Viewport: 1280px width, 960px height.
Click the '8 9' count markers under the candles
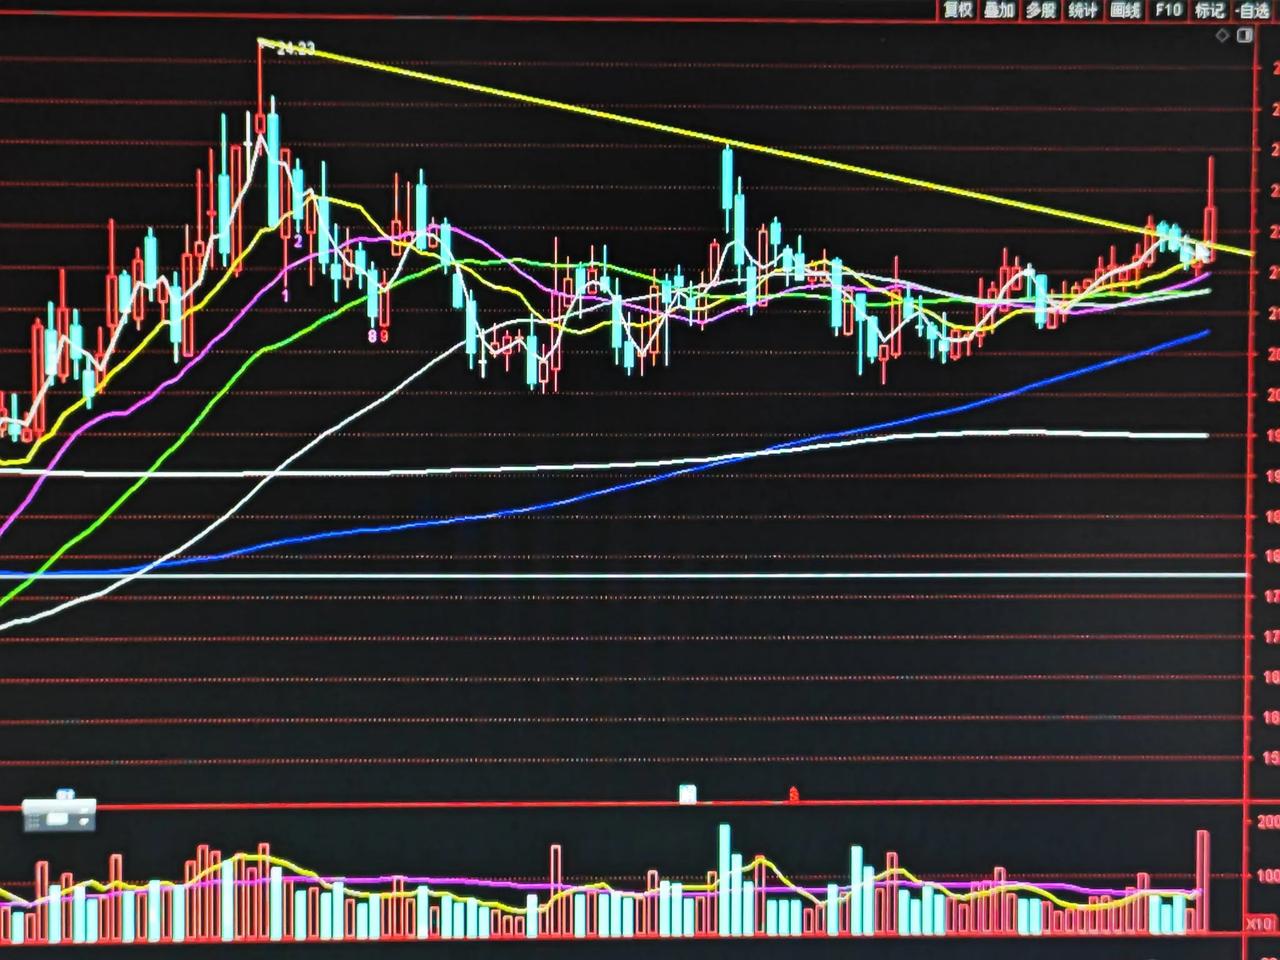[x=377, y=336]
